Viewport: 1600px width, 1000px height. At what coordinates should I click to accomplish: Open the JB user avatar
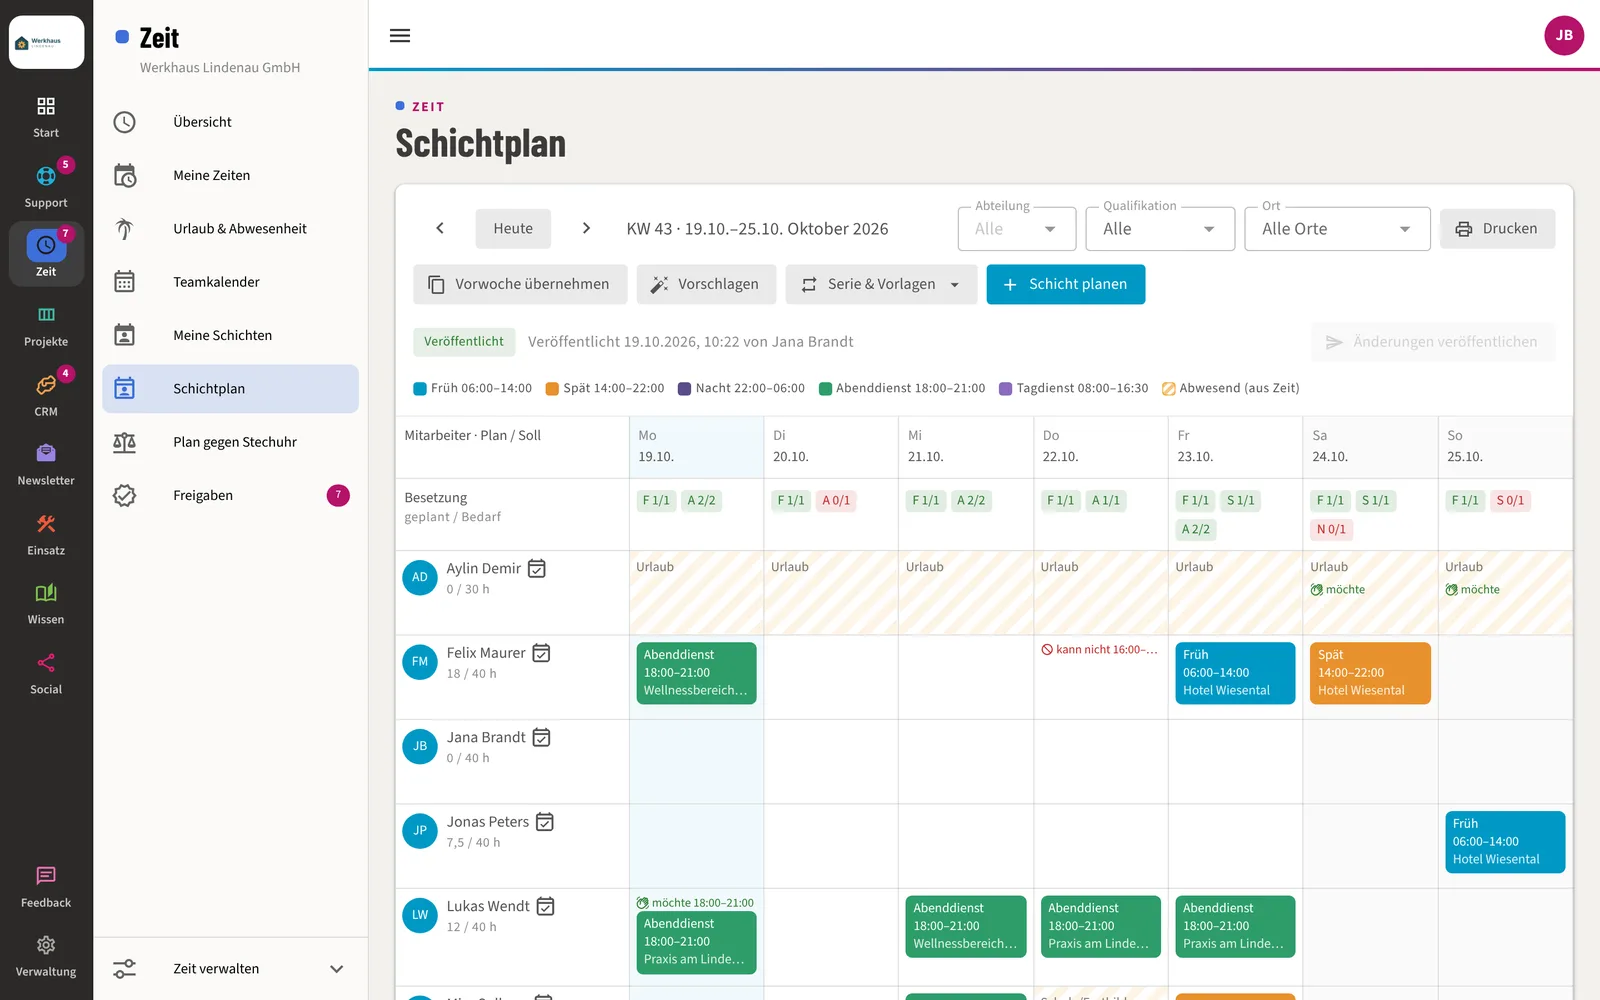click(x=1564, y=35)
